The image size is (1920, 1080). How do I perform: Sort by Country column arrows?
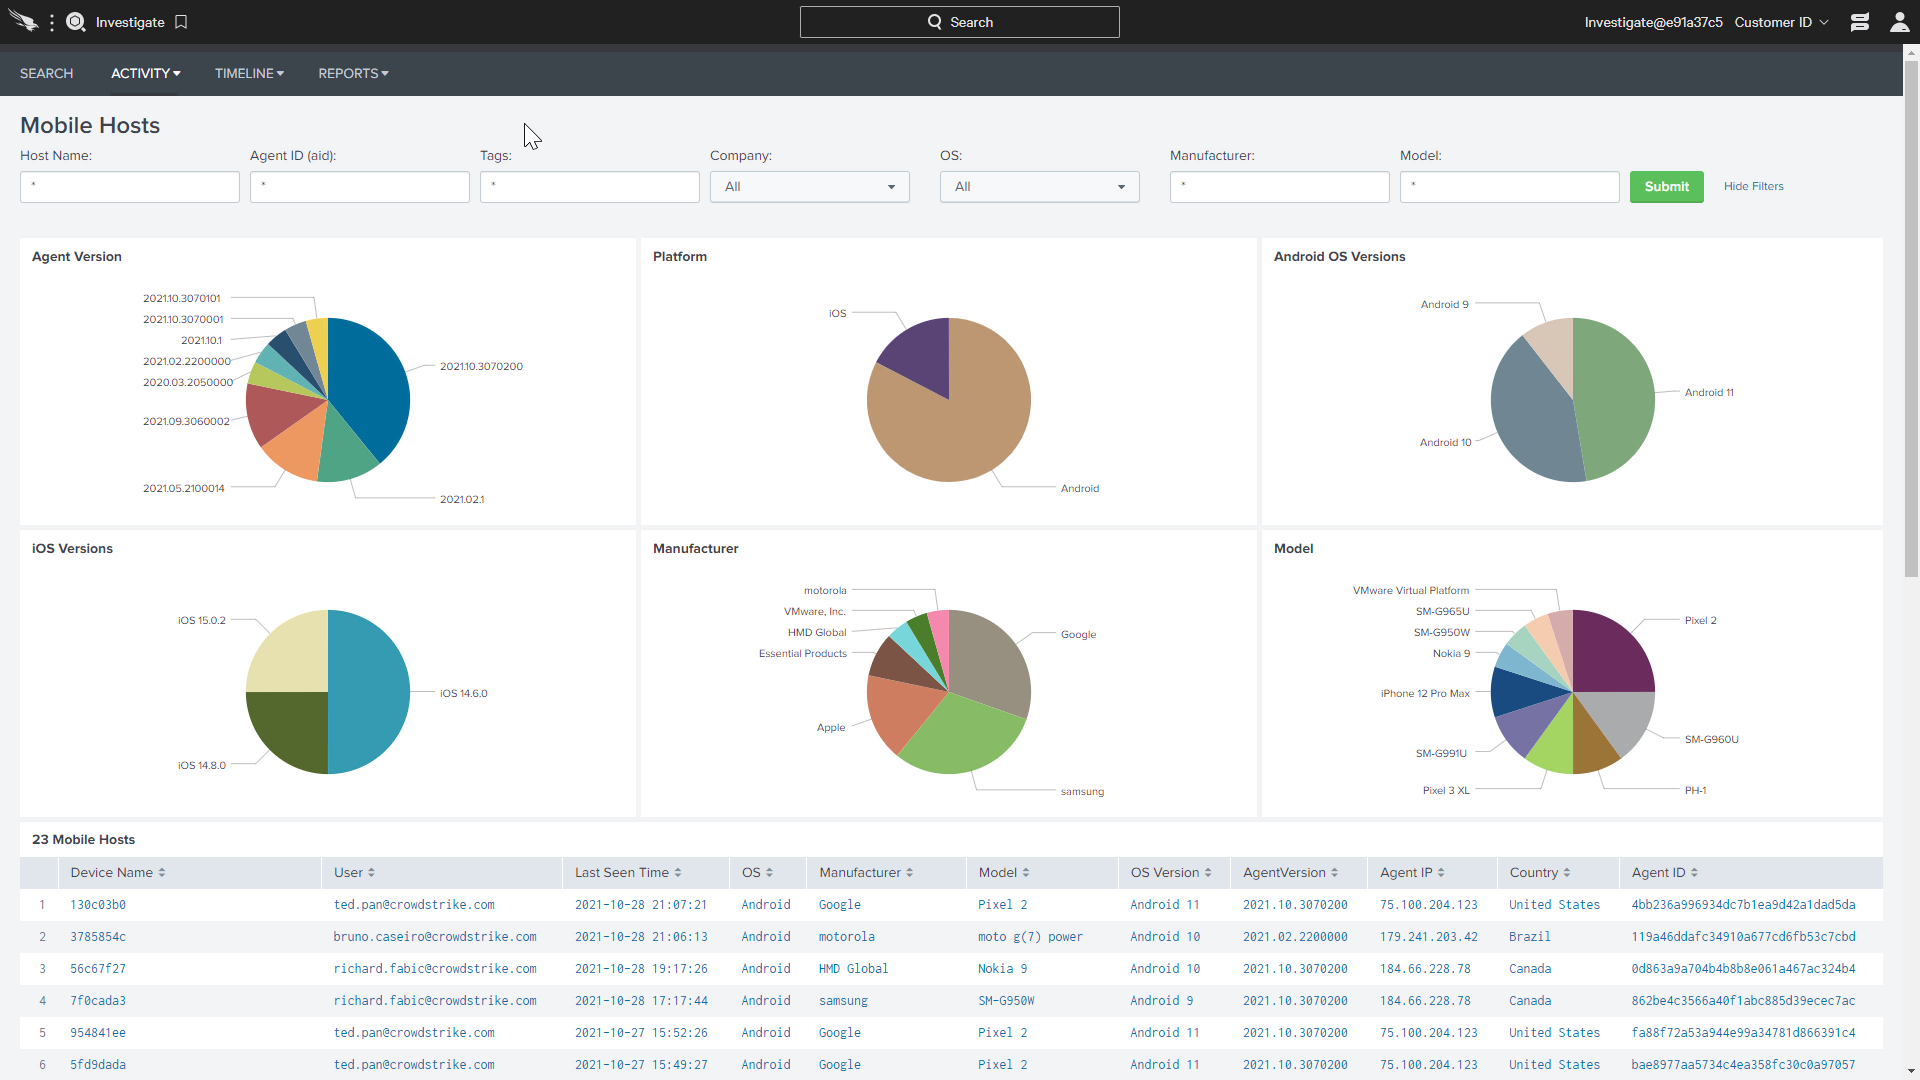tap(1567, 873)
